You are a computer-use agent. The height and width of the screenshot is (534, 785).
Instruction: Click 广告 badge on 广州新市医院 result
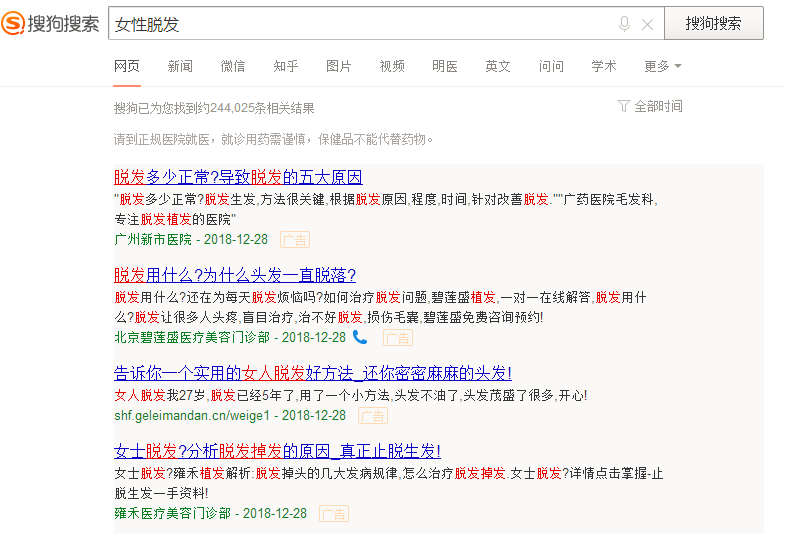pyautogui.click(x=295, y=240)
